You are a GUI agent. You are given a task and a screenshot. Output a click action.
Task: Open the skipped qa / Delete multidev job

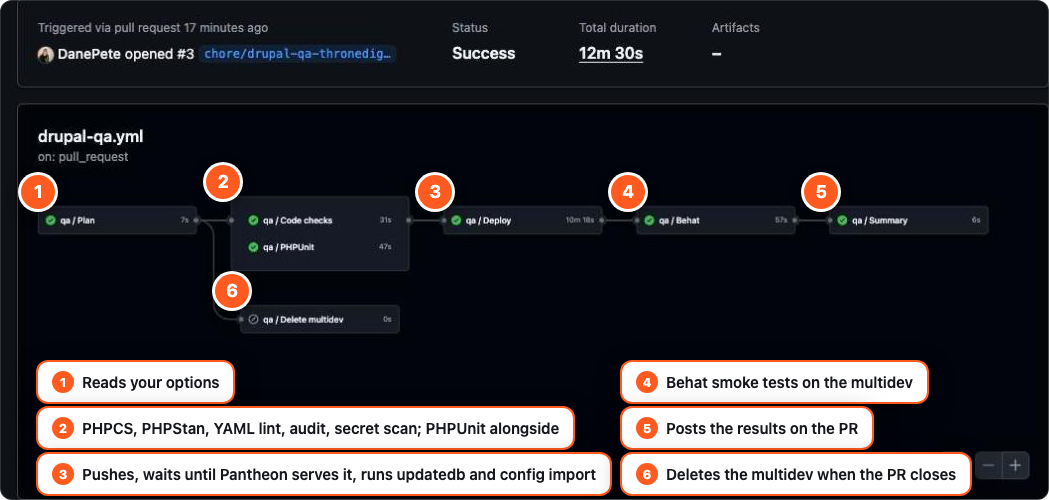click(x=320, y=319)
